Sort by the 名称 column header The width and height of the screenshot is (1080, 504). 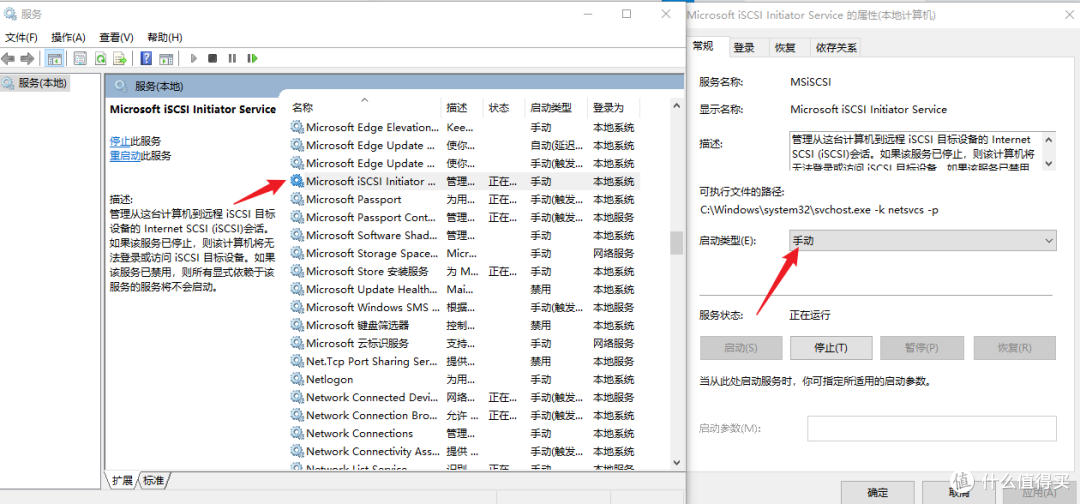click(x=364, y=107)
